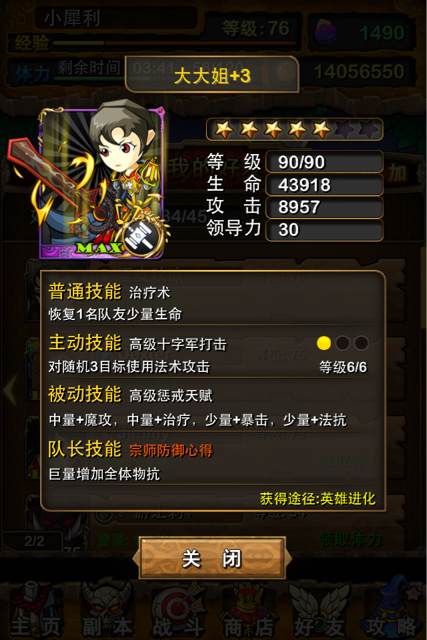Tap the 获得途径:英雄进化 link
Viewport: 427px width, 640px height.
click(x=318, y=498)
